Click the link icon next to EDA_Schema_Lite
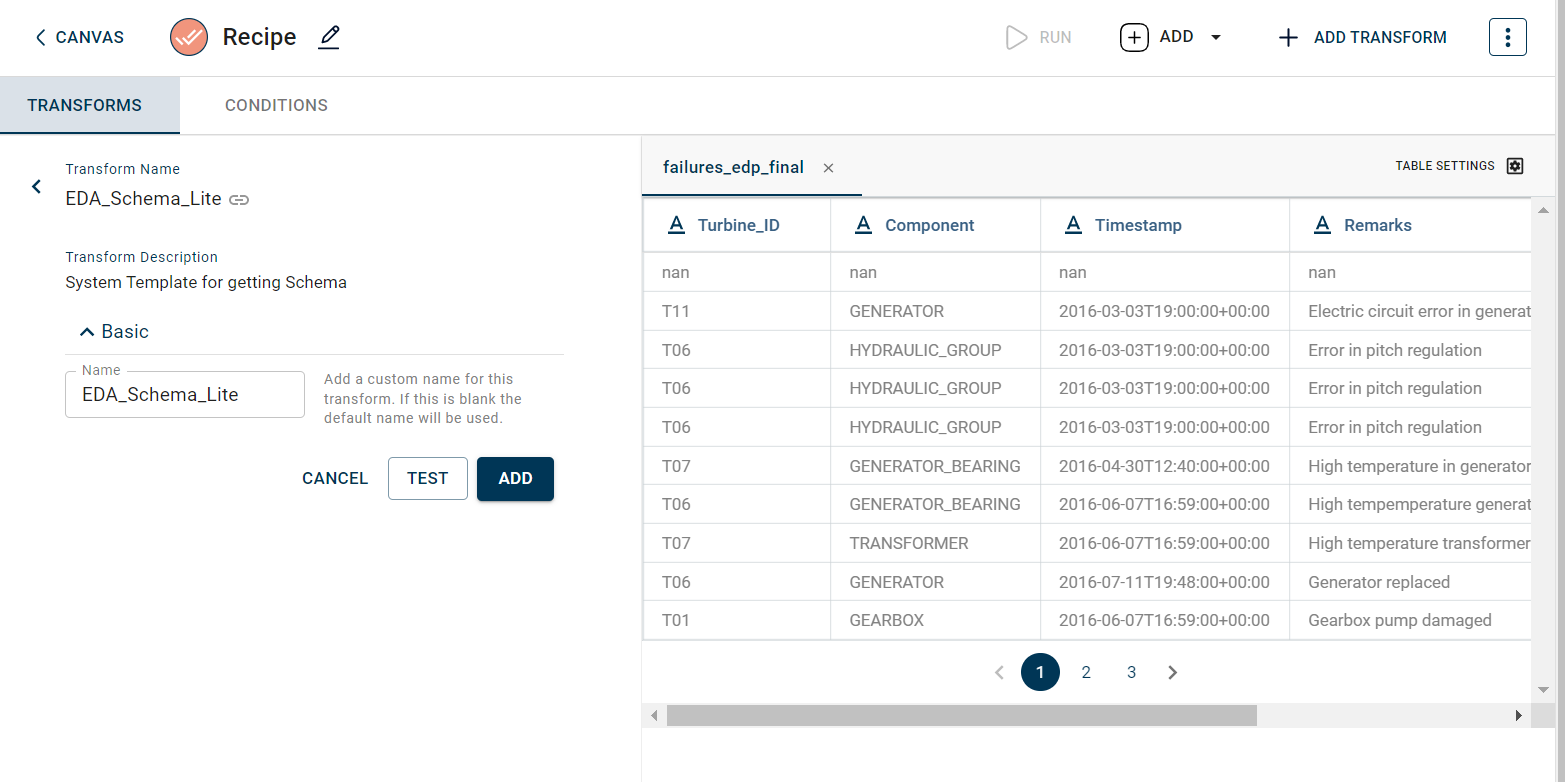1565x782 pixels. pyautogui.click(x=239, y=200)
